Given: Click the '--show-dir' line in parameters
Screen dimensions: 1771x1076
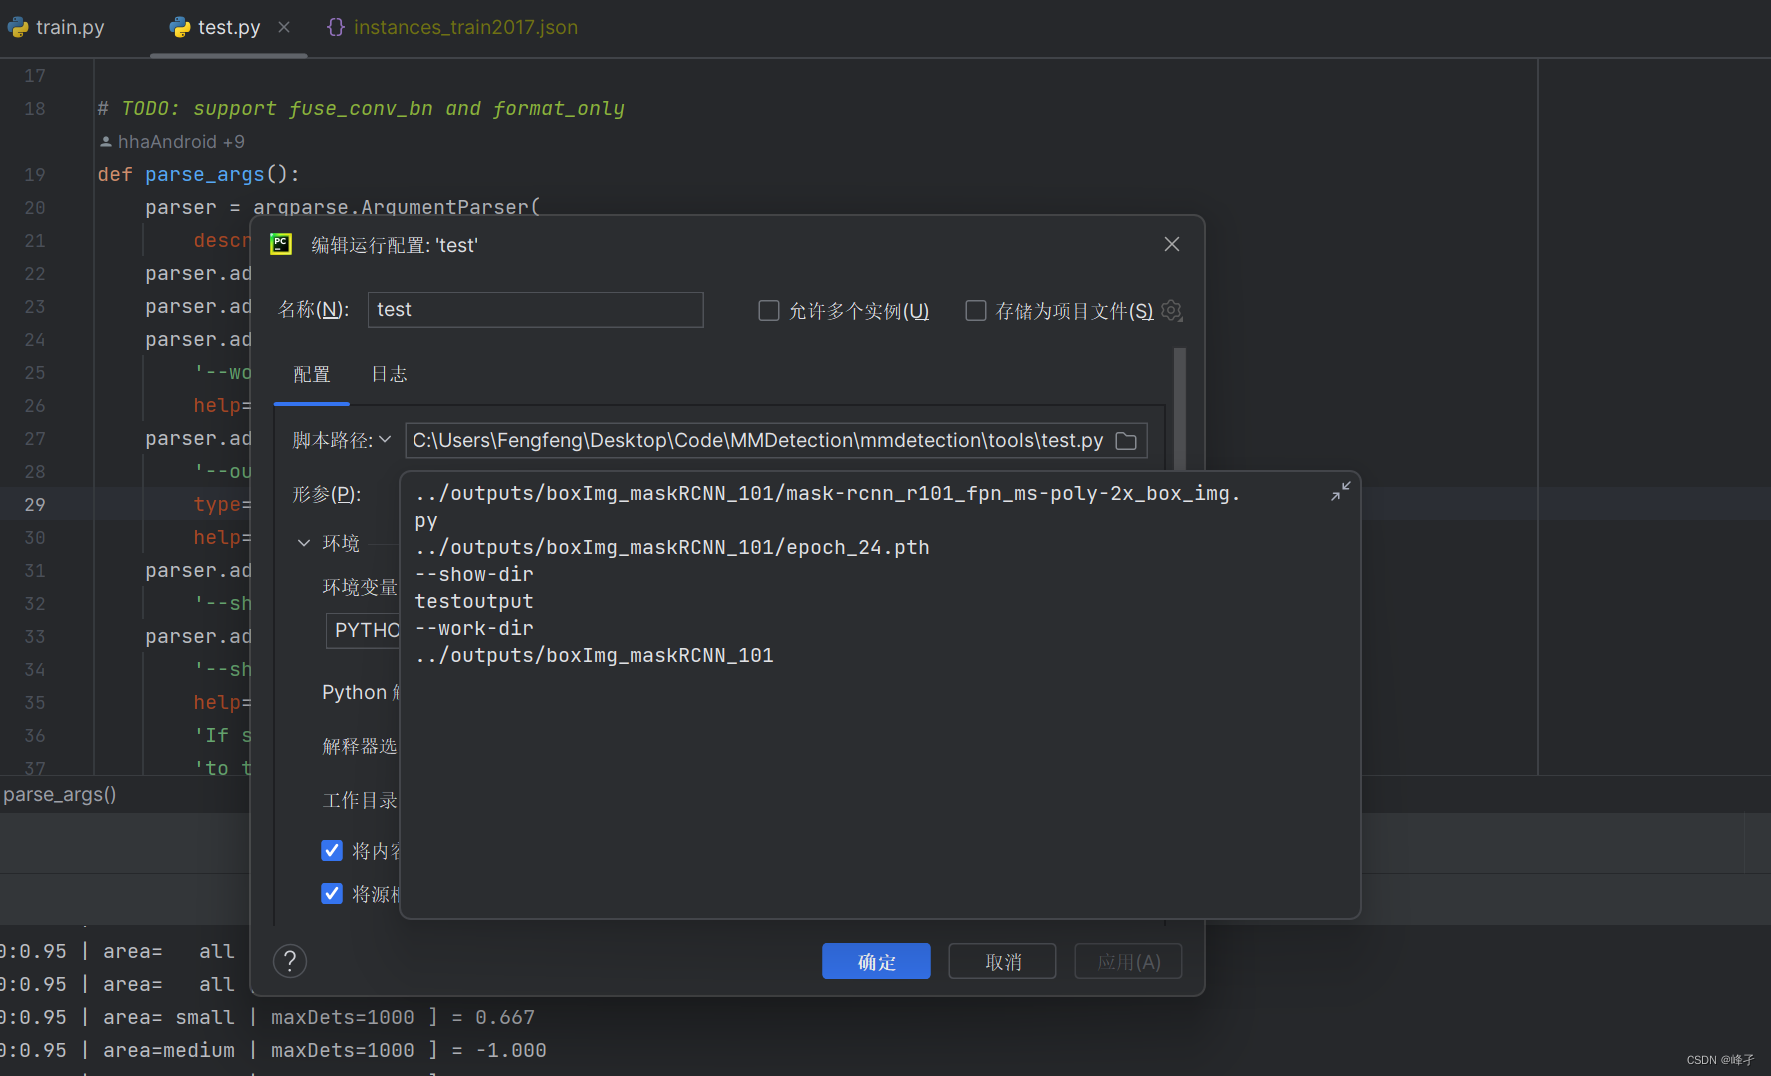Looking at the screenshot, I should 474,574.
